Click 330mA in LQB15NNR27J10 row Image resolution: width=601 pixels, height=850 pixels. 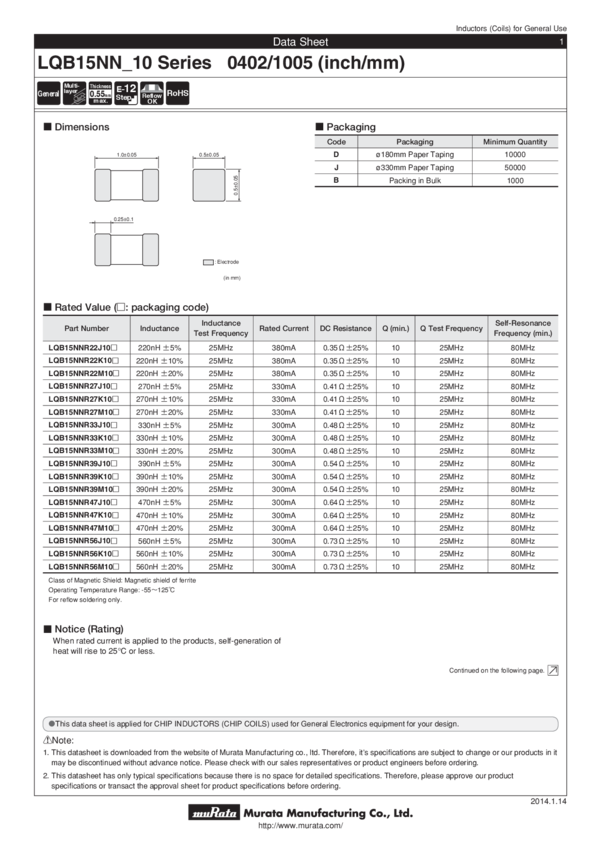(284, 387)
